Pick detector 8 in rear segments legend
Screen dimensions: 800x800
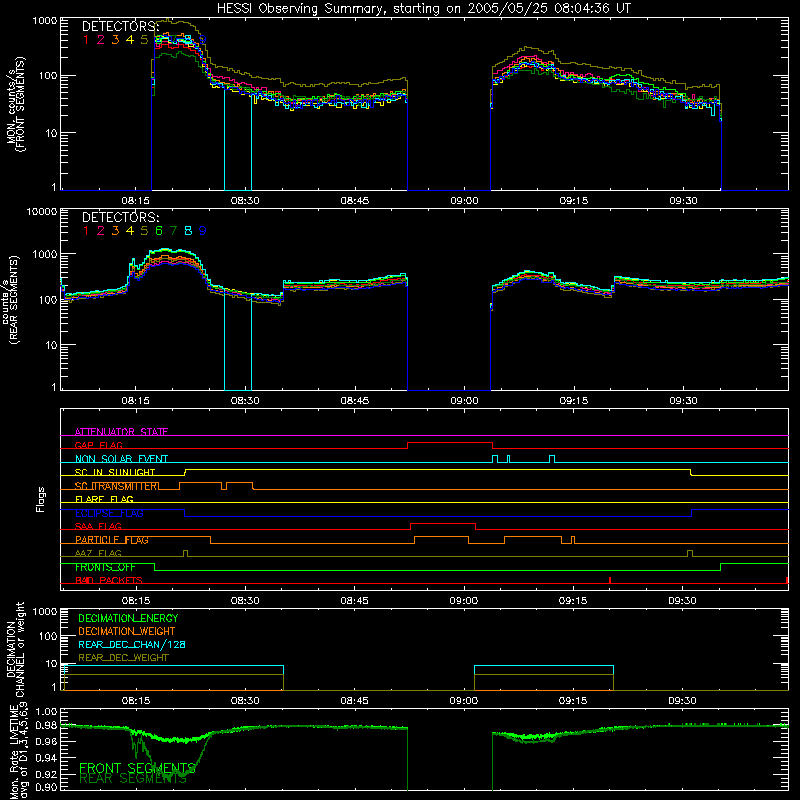188,231
